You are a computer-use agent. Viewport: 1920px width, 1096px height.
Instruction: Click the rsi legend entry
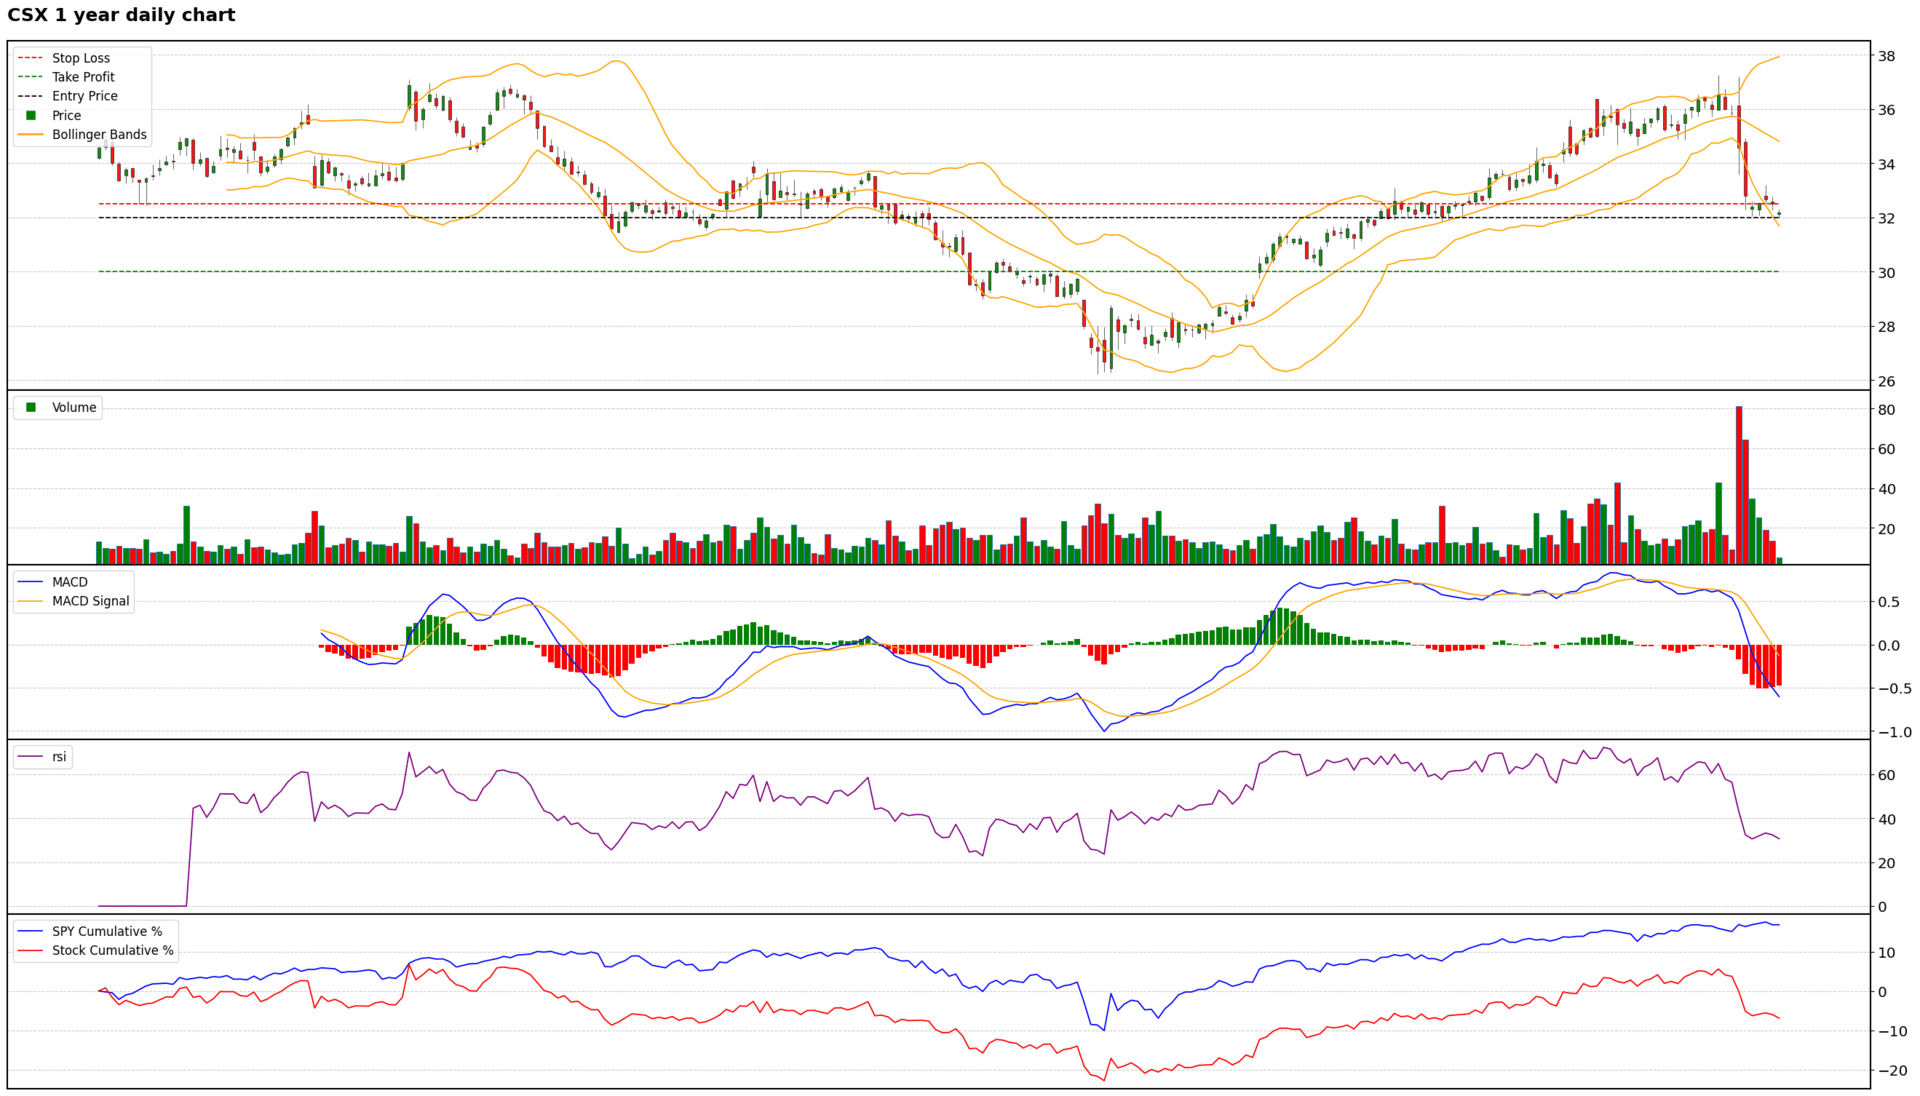tap(59, 757)
